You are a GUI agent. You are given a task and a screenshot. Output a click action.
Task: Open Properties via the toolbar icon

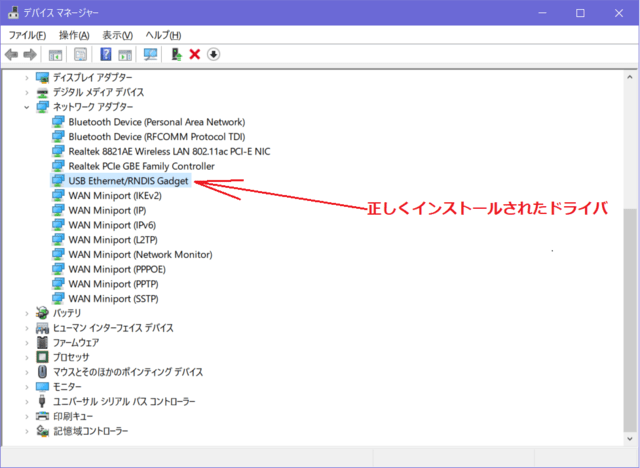click(57, 54)
